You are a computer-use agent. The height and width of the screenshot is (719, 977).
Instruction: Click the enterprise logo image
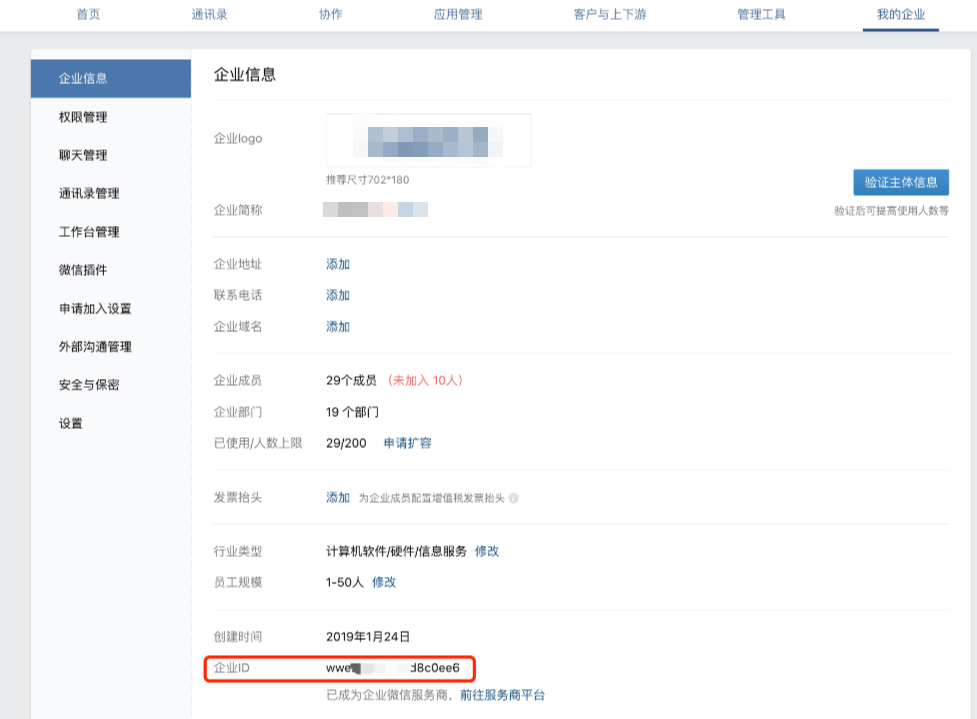[428, 140]
